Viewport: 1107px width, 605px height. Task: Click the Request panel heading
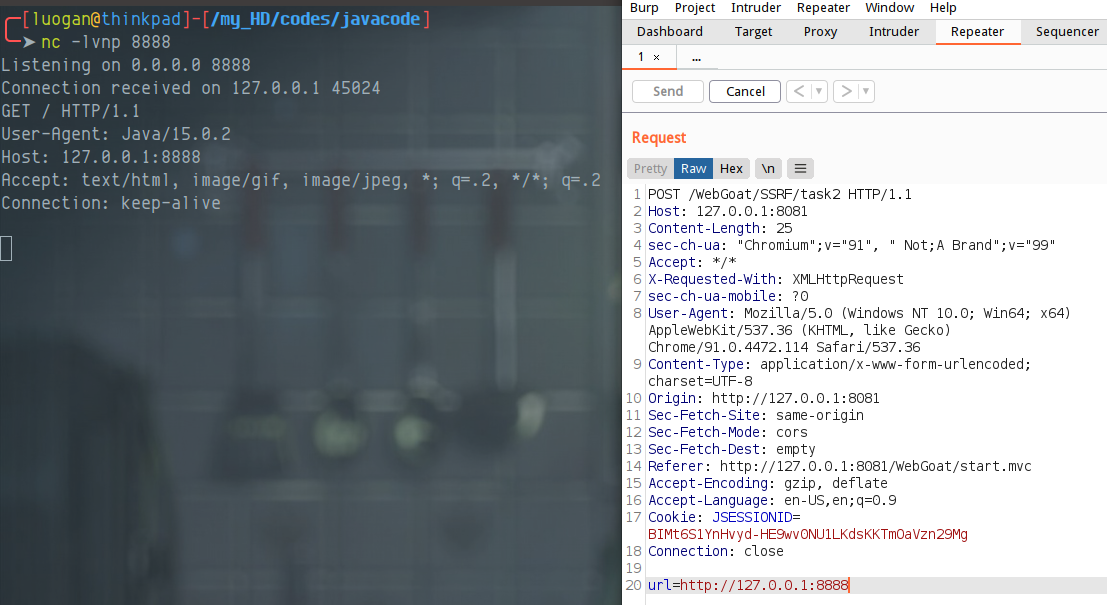[659, 138]
